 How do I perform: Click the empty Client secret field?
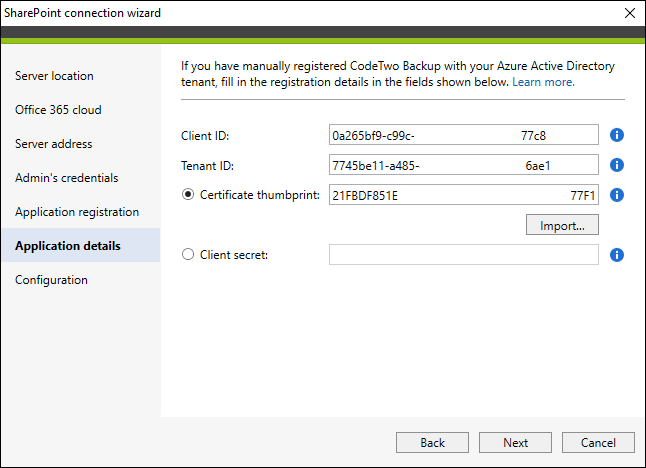click(x=463, y=255)
